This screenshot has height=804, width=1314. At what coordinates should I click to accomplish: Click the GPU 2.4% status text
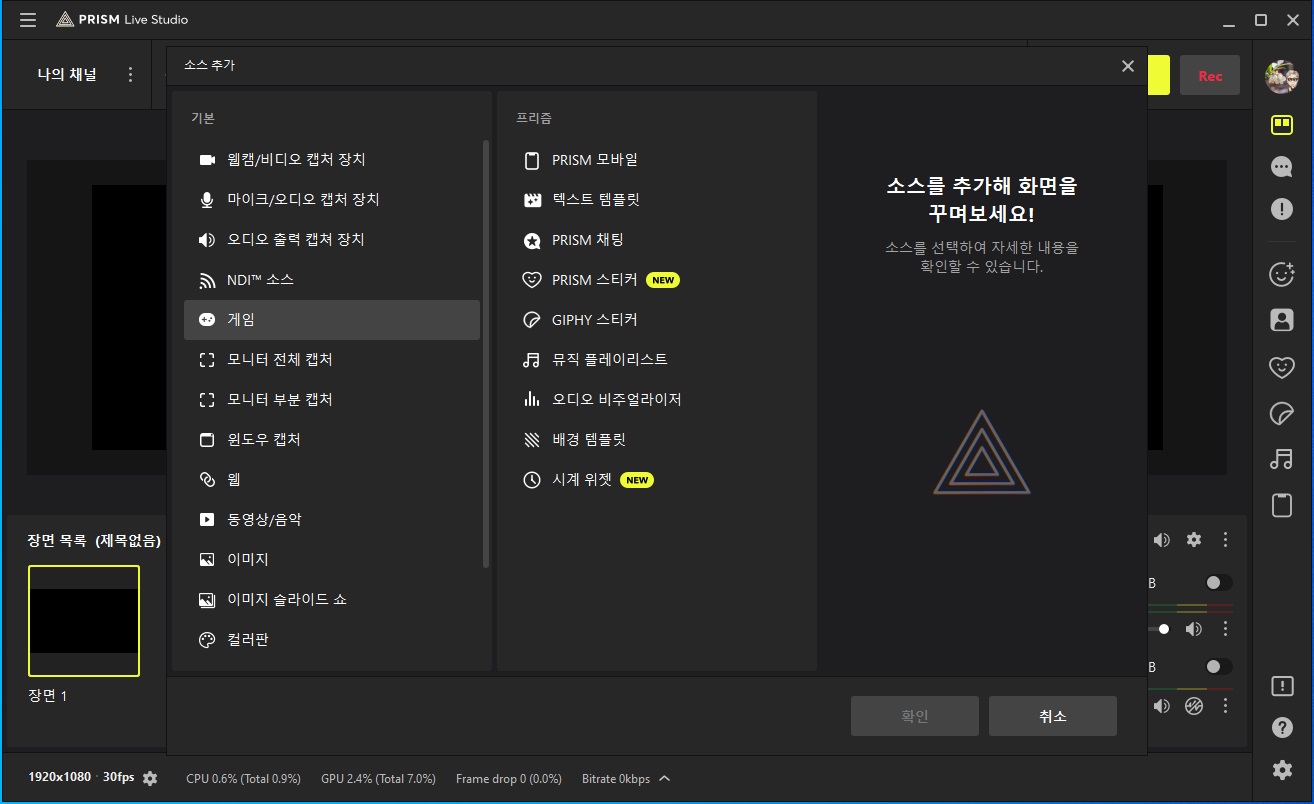(379, 779)
